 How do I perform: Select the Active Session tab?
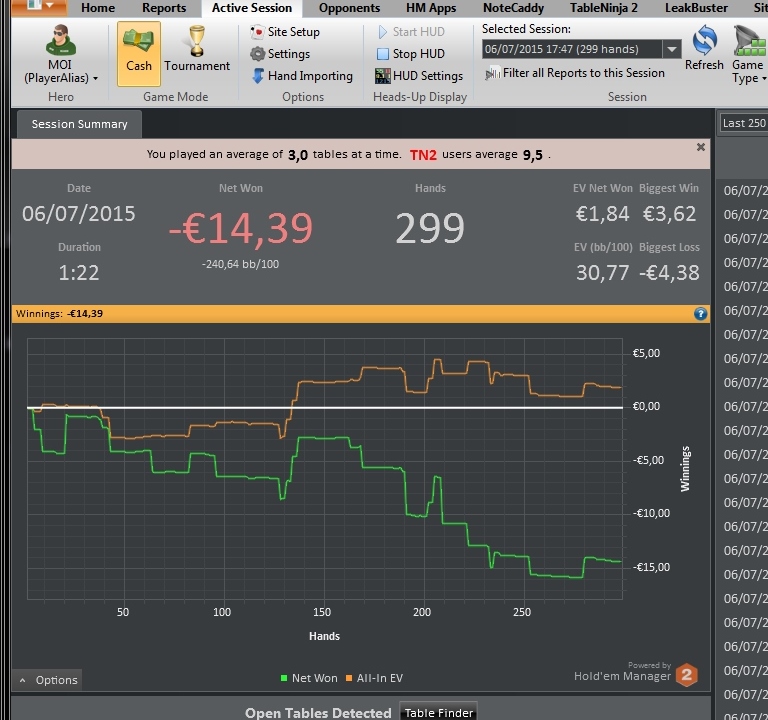click(x=252, y=8)
